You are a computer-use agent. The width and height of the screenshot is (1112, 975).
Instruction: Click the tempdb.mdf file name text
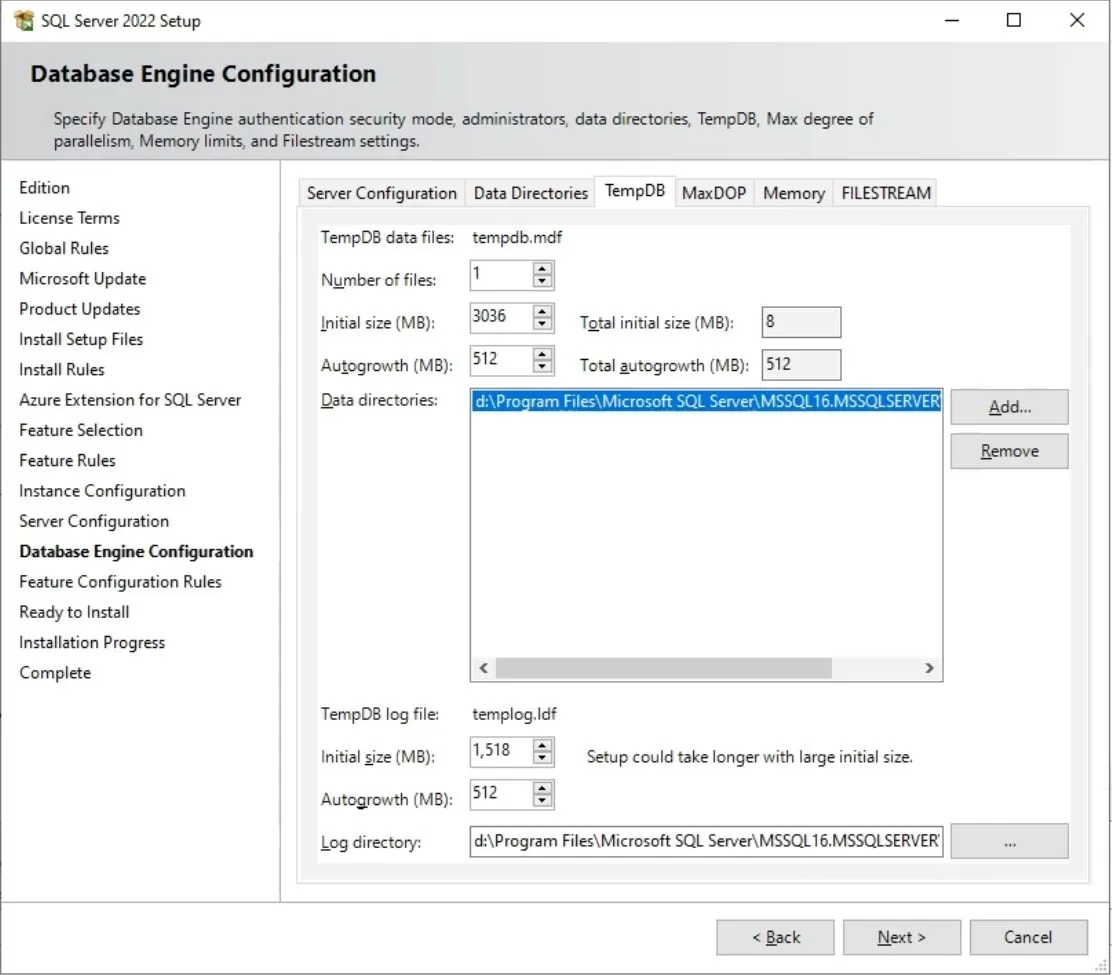coord(517,238)
